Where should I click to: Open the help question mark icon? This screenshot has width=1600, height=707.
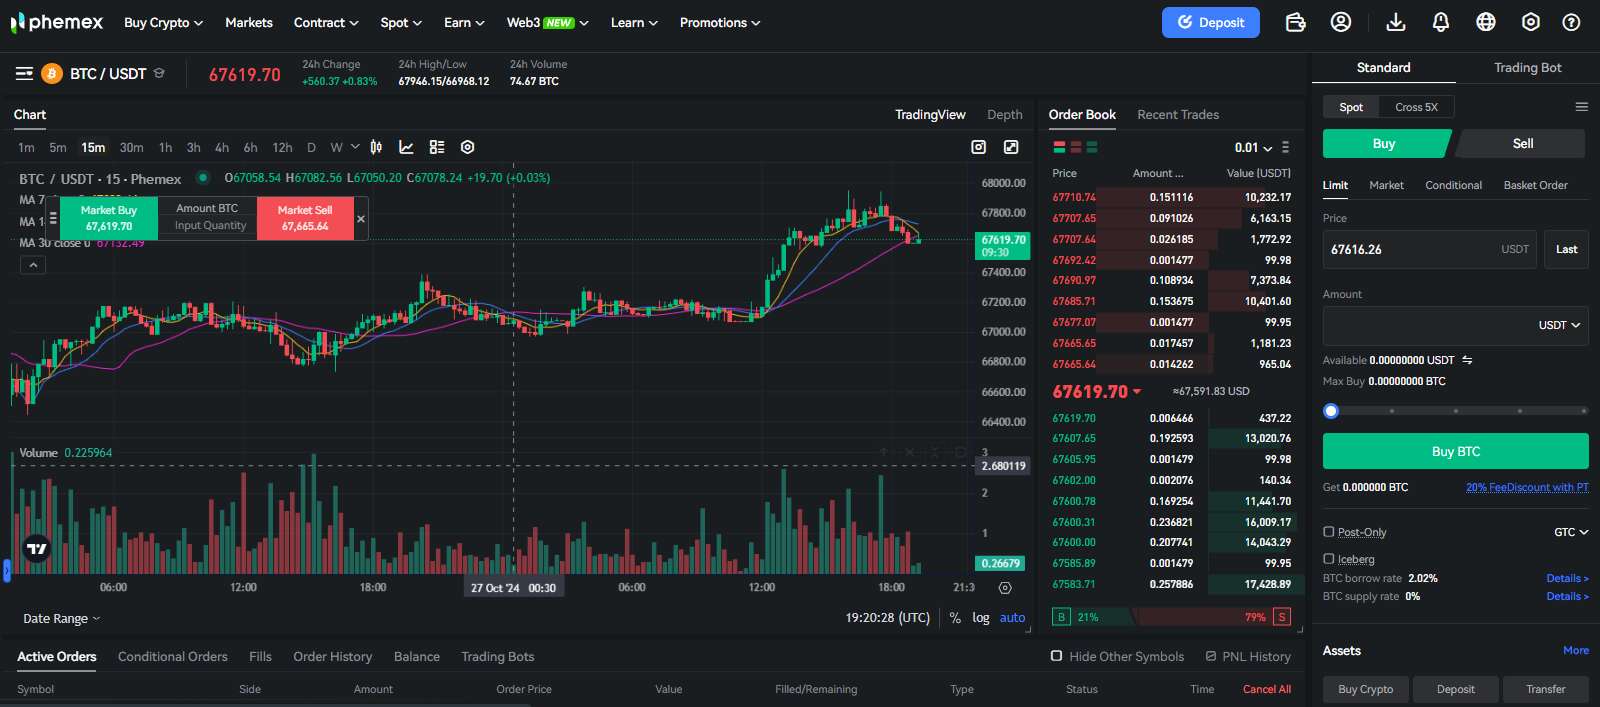(x=1572, y=22)
